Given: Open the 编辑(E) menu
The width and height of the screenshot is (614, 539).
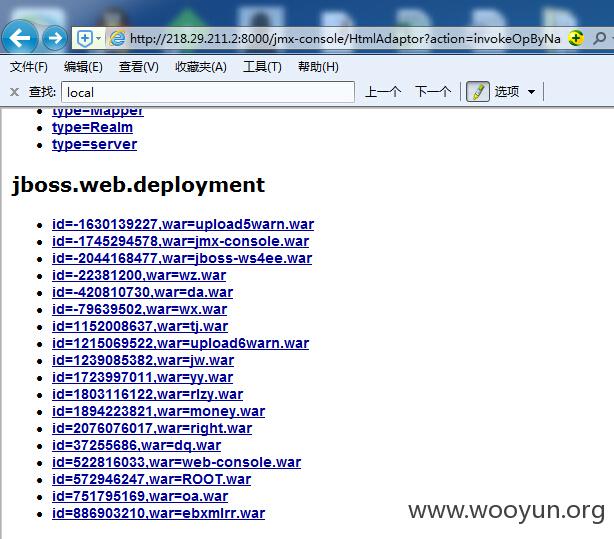Looking at the screenshot, I should tap(83, 67).
